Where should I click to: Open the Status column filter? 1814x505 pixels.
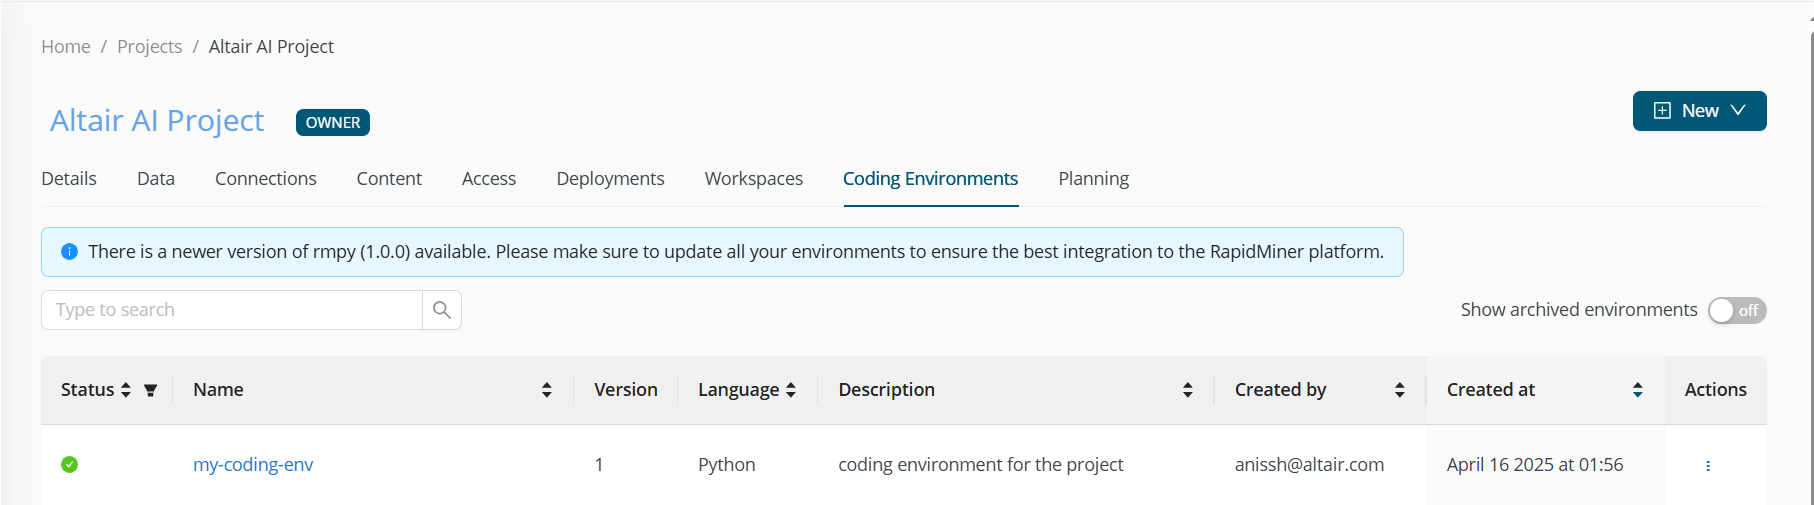(x=150, y=390)
